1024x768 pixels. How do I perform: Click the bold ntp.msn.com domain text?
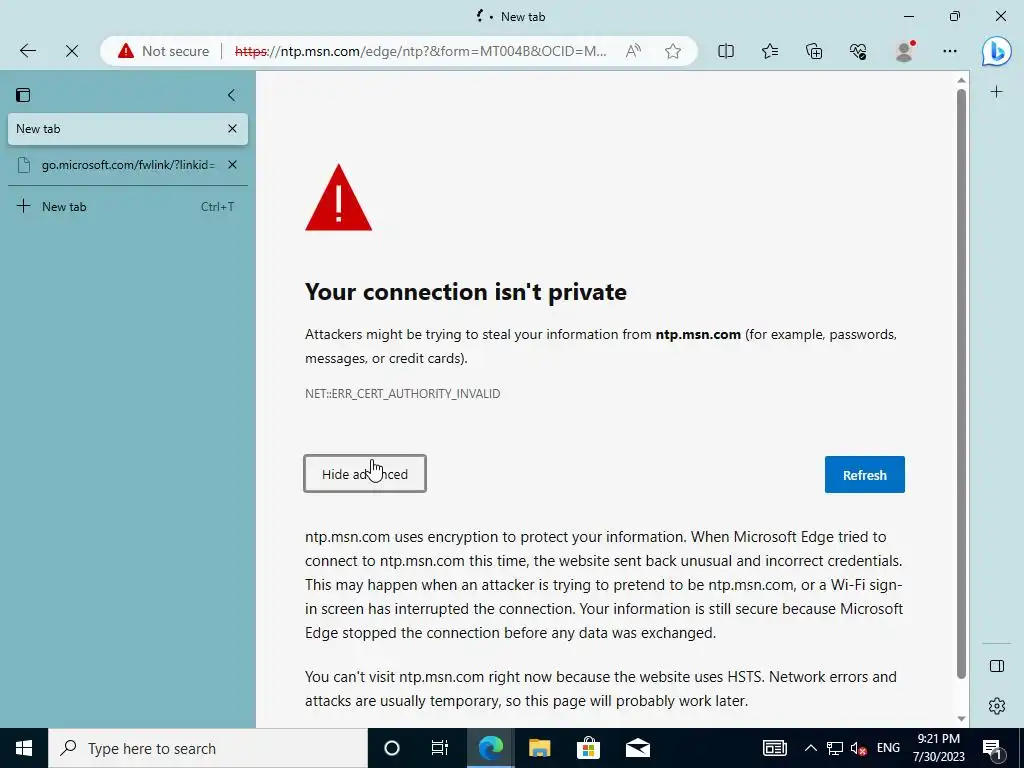[698, 334]
